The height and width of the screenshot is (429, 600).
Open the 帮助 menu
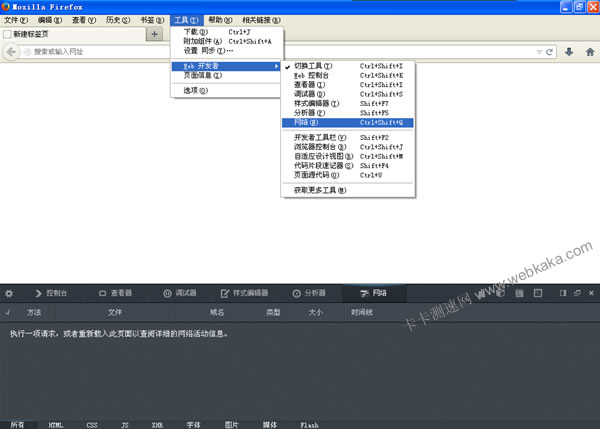tap(220, 20)
